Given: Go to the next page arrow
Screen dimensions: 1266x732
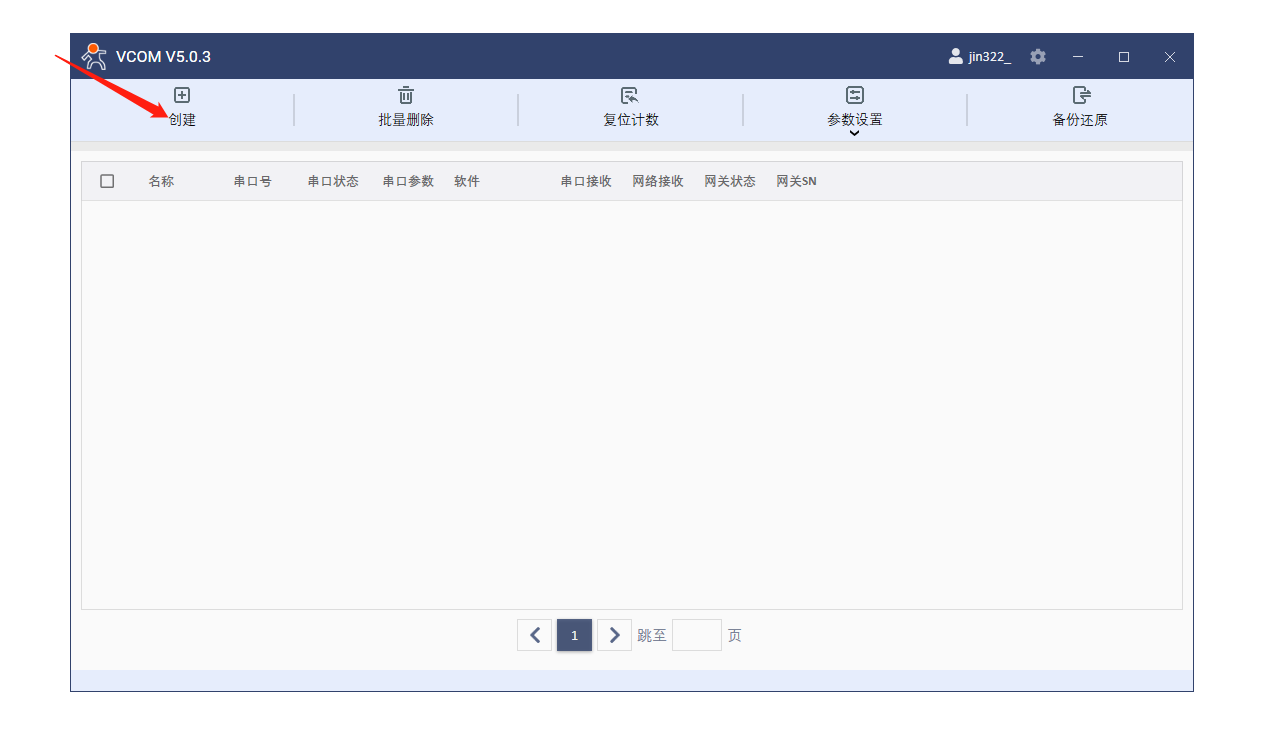Looking at the screenshot, I should pyautogui.click(x=614, y=635).
